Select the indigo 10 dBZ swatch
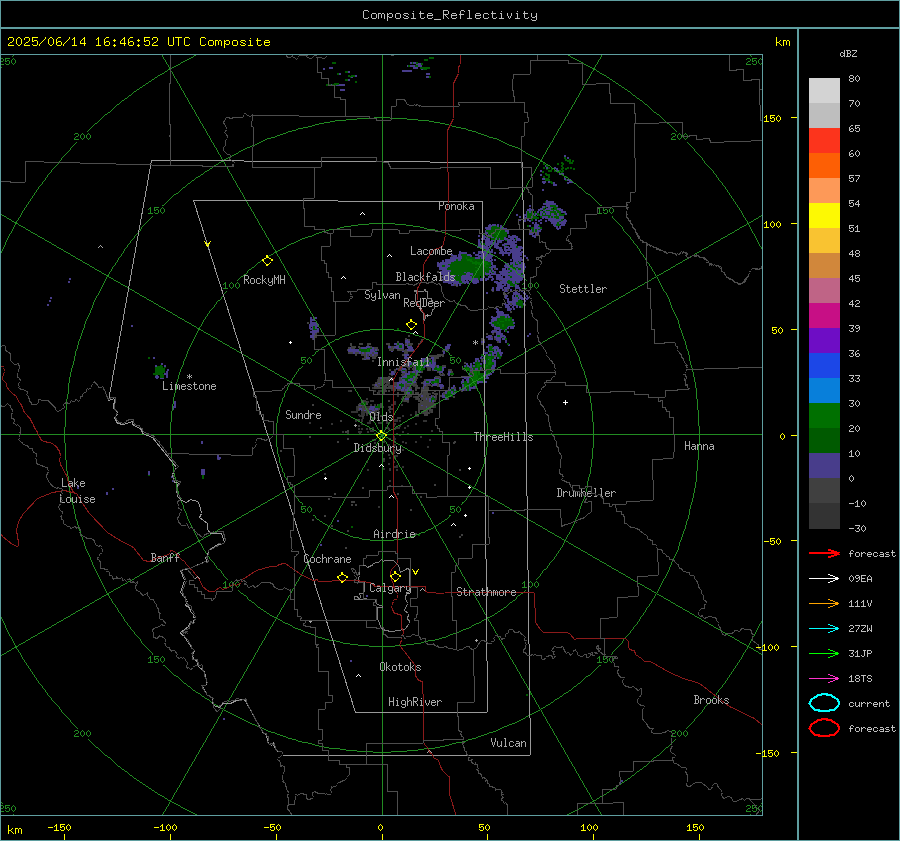Image resolution: width=900 pixels, height=841 pixels. click(824, 466)
